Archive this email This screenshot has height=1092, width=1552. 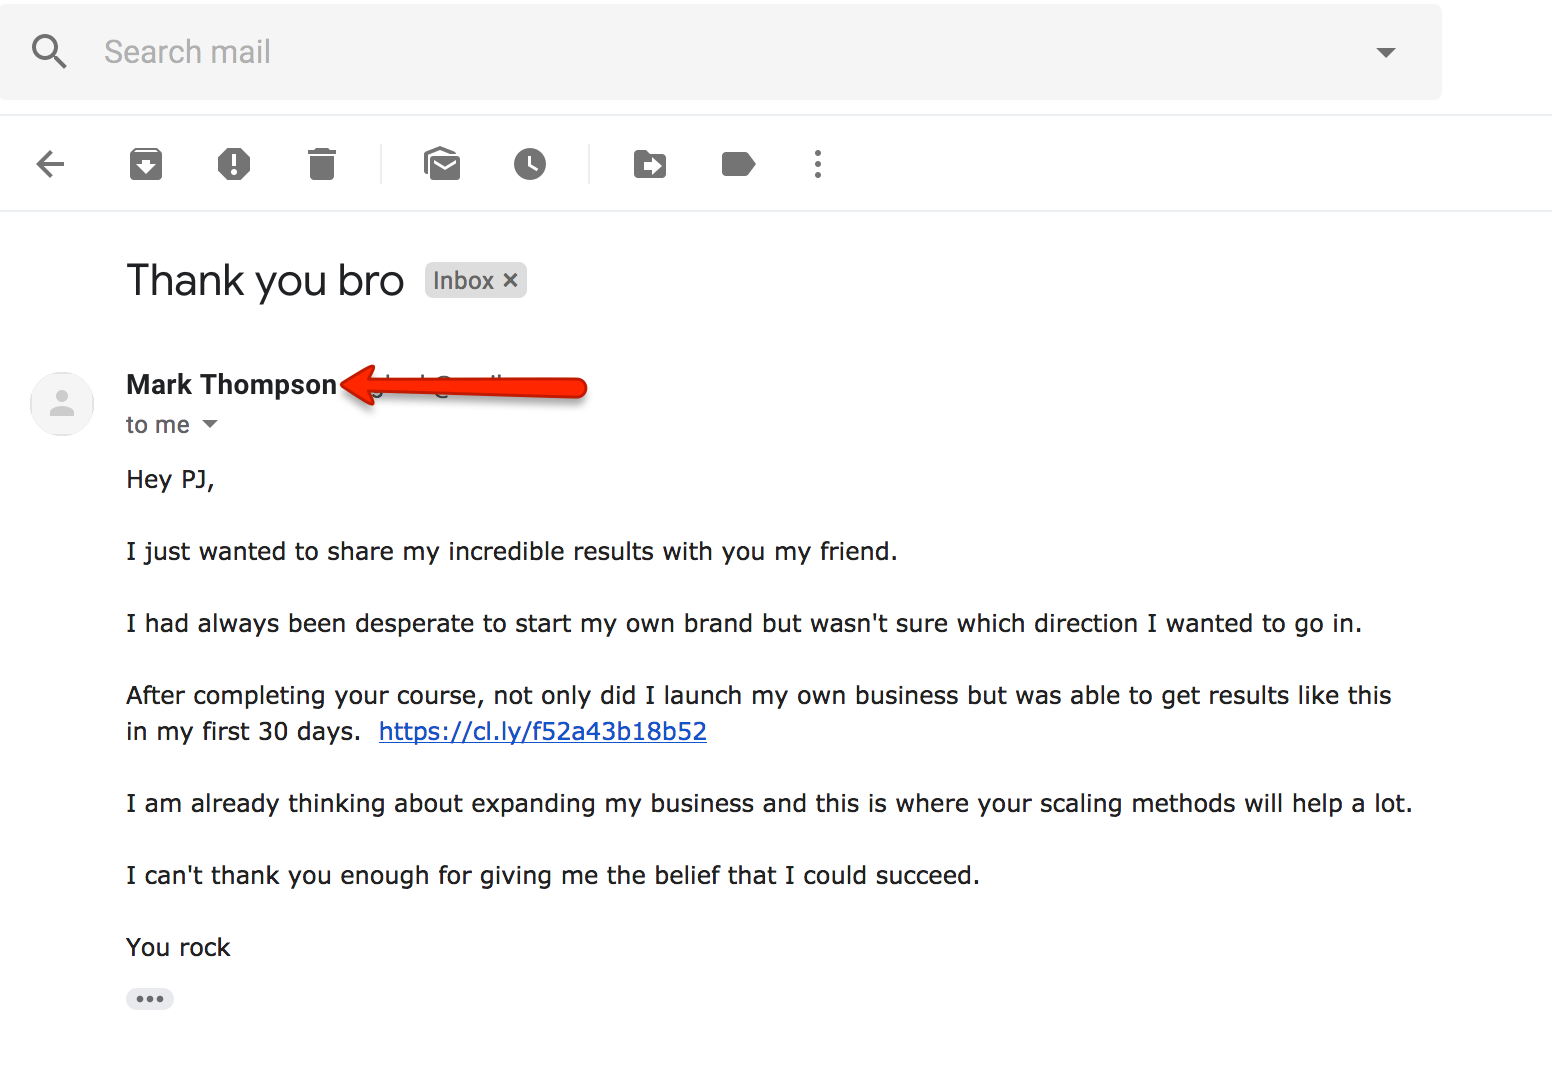tap(146, 164)
